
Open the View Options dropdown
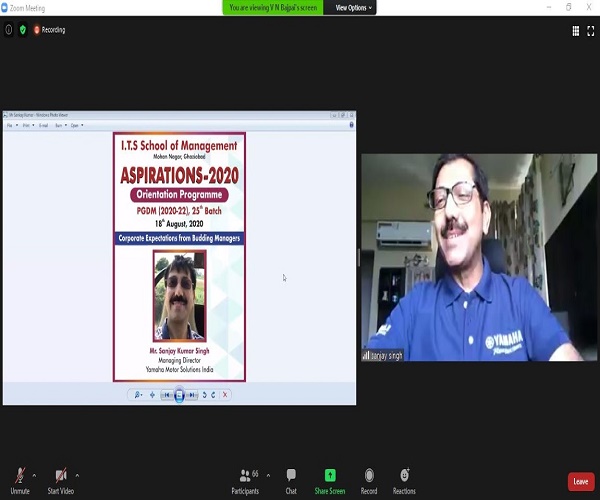coord(353,8)
